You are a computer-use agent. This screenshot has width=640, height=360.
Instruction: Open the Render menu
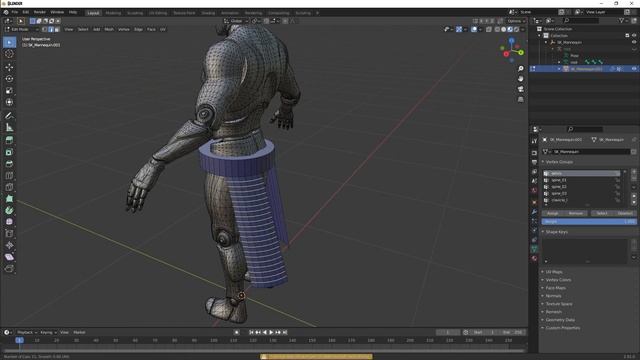(x=40, y=12)
